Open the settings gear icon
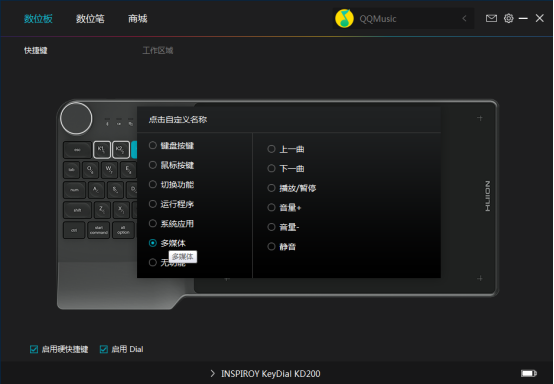554x384 pixels. click(508, 18)
